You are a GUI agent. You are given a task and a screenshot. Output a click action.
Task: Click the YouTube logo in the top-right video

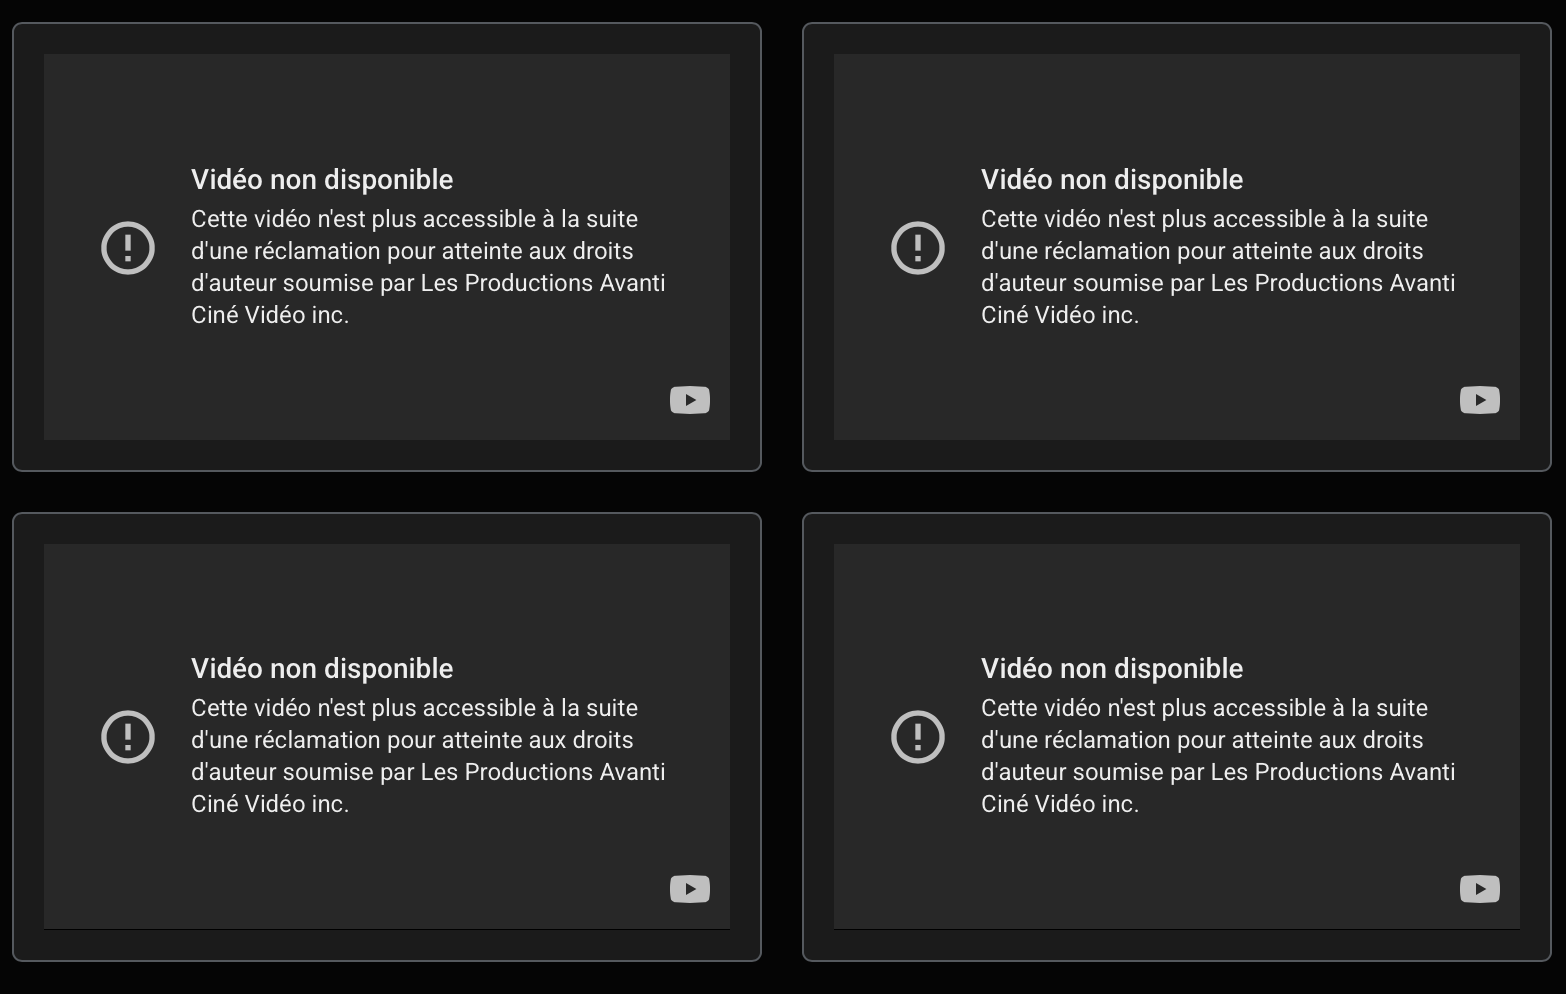(1480, 400)
